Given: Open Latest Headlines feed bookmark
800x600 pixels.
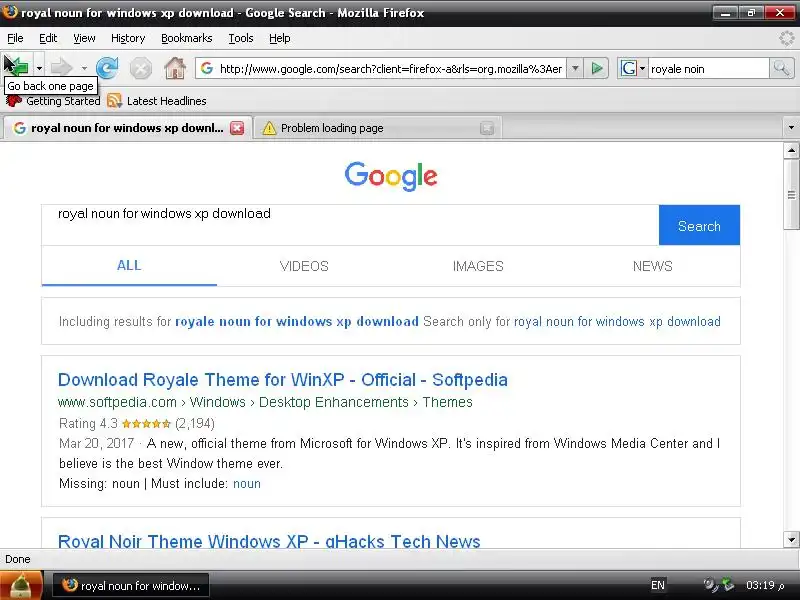Looking at the screenshot, I should pyautogui.click(x=157, y=101).
